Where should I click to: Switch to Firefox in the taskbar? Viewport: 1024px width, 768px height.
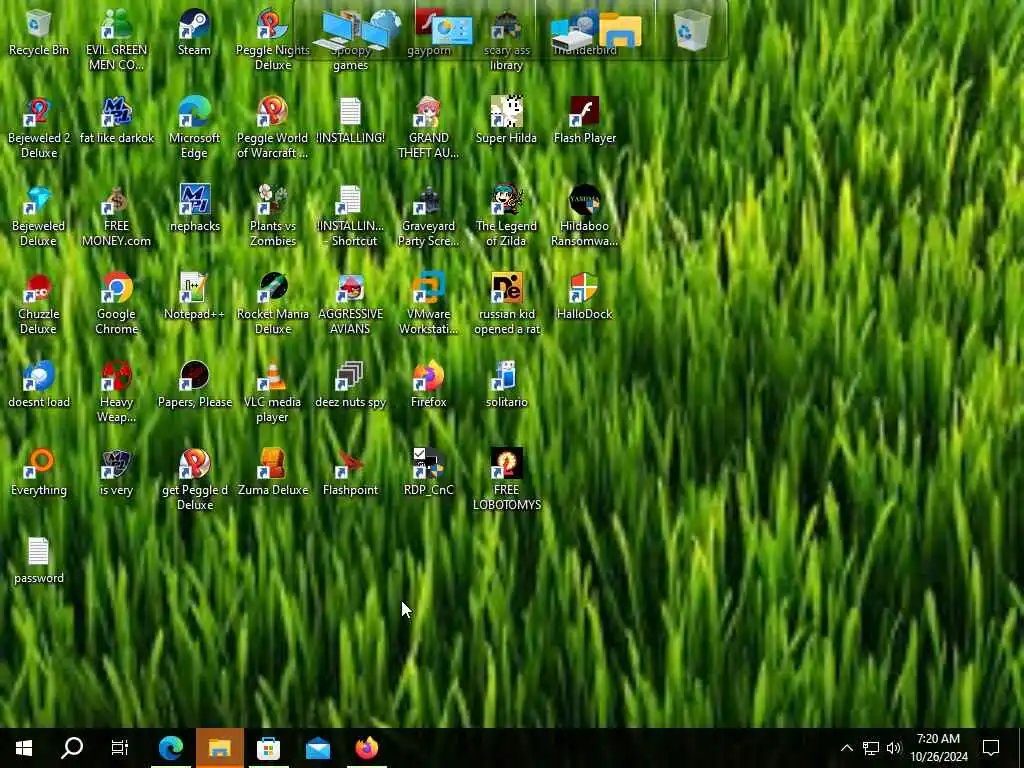(366, 748)
